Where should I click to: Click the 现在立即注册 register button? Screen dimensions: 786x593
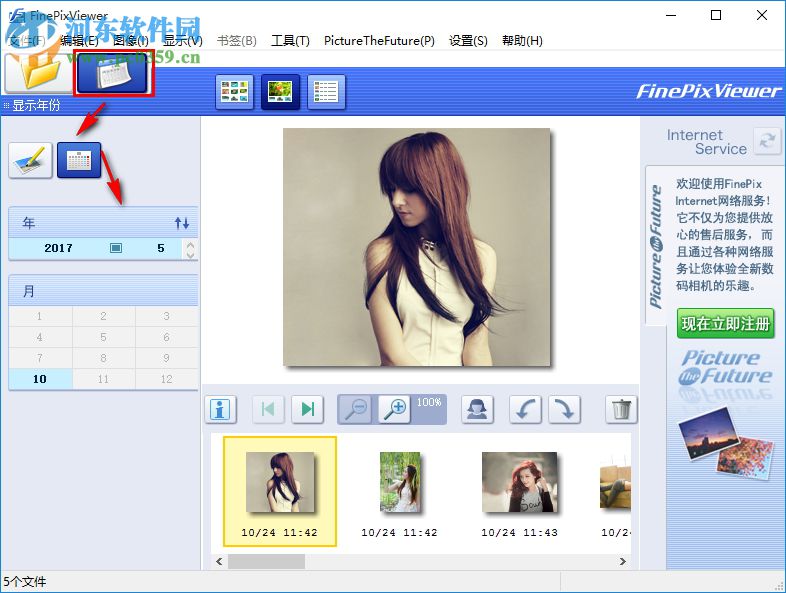(725, 324)
